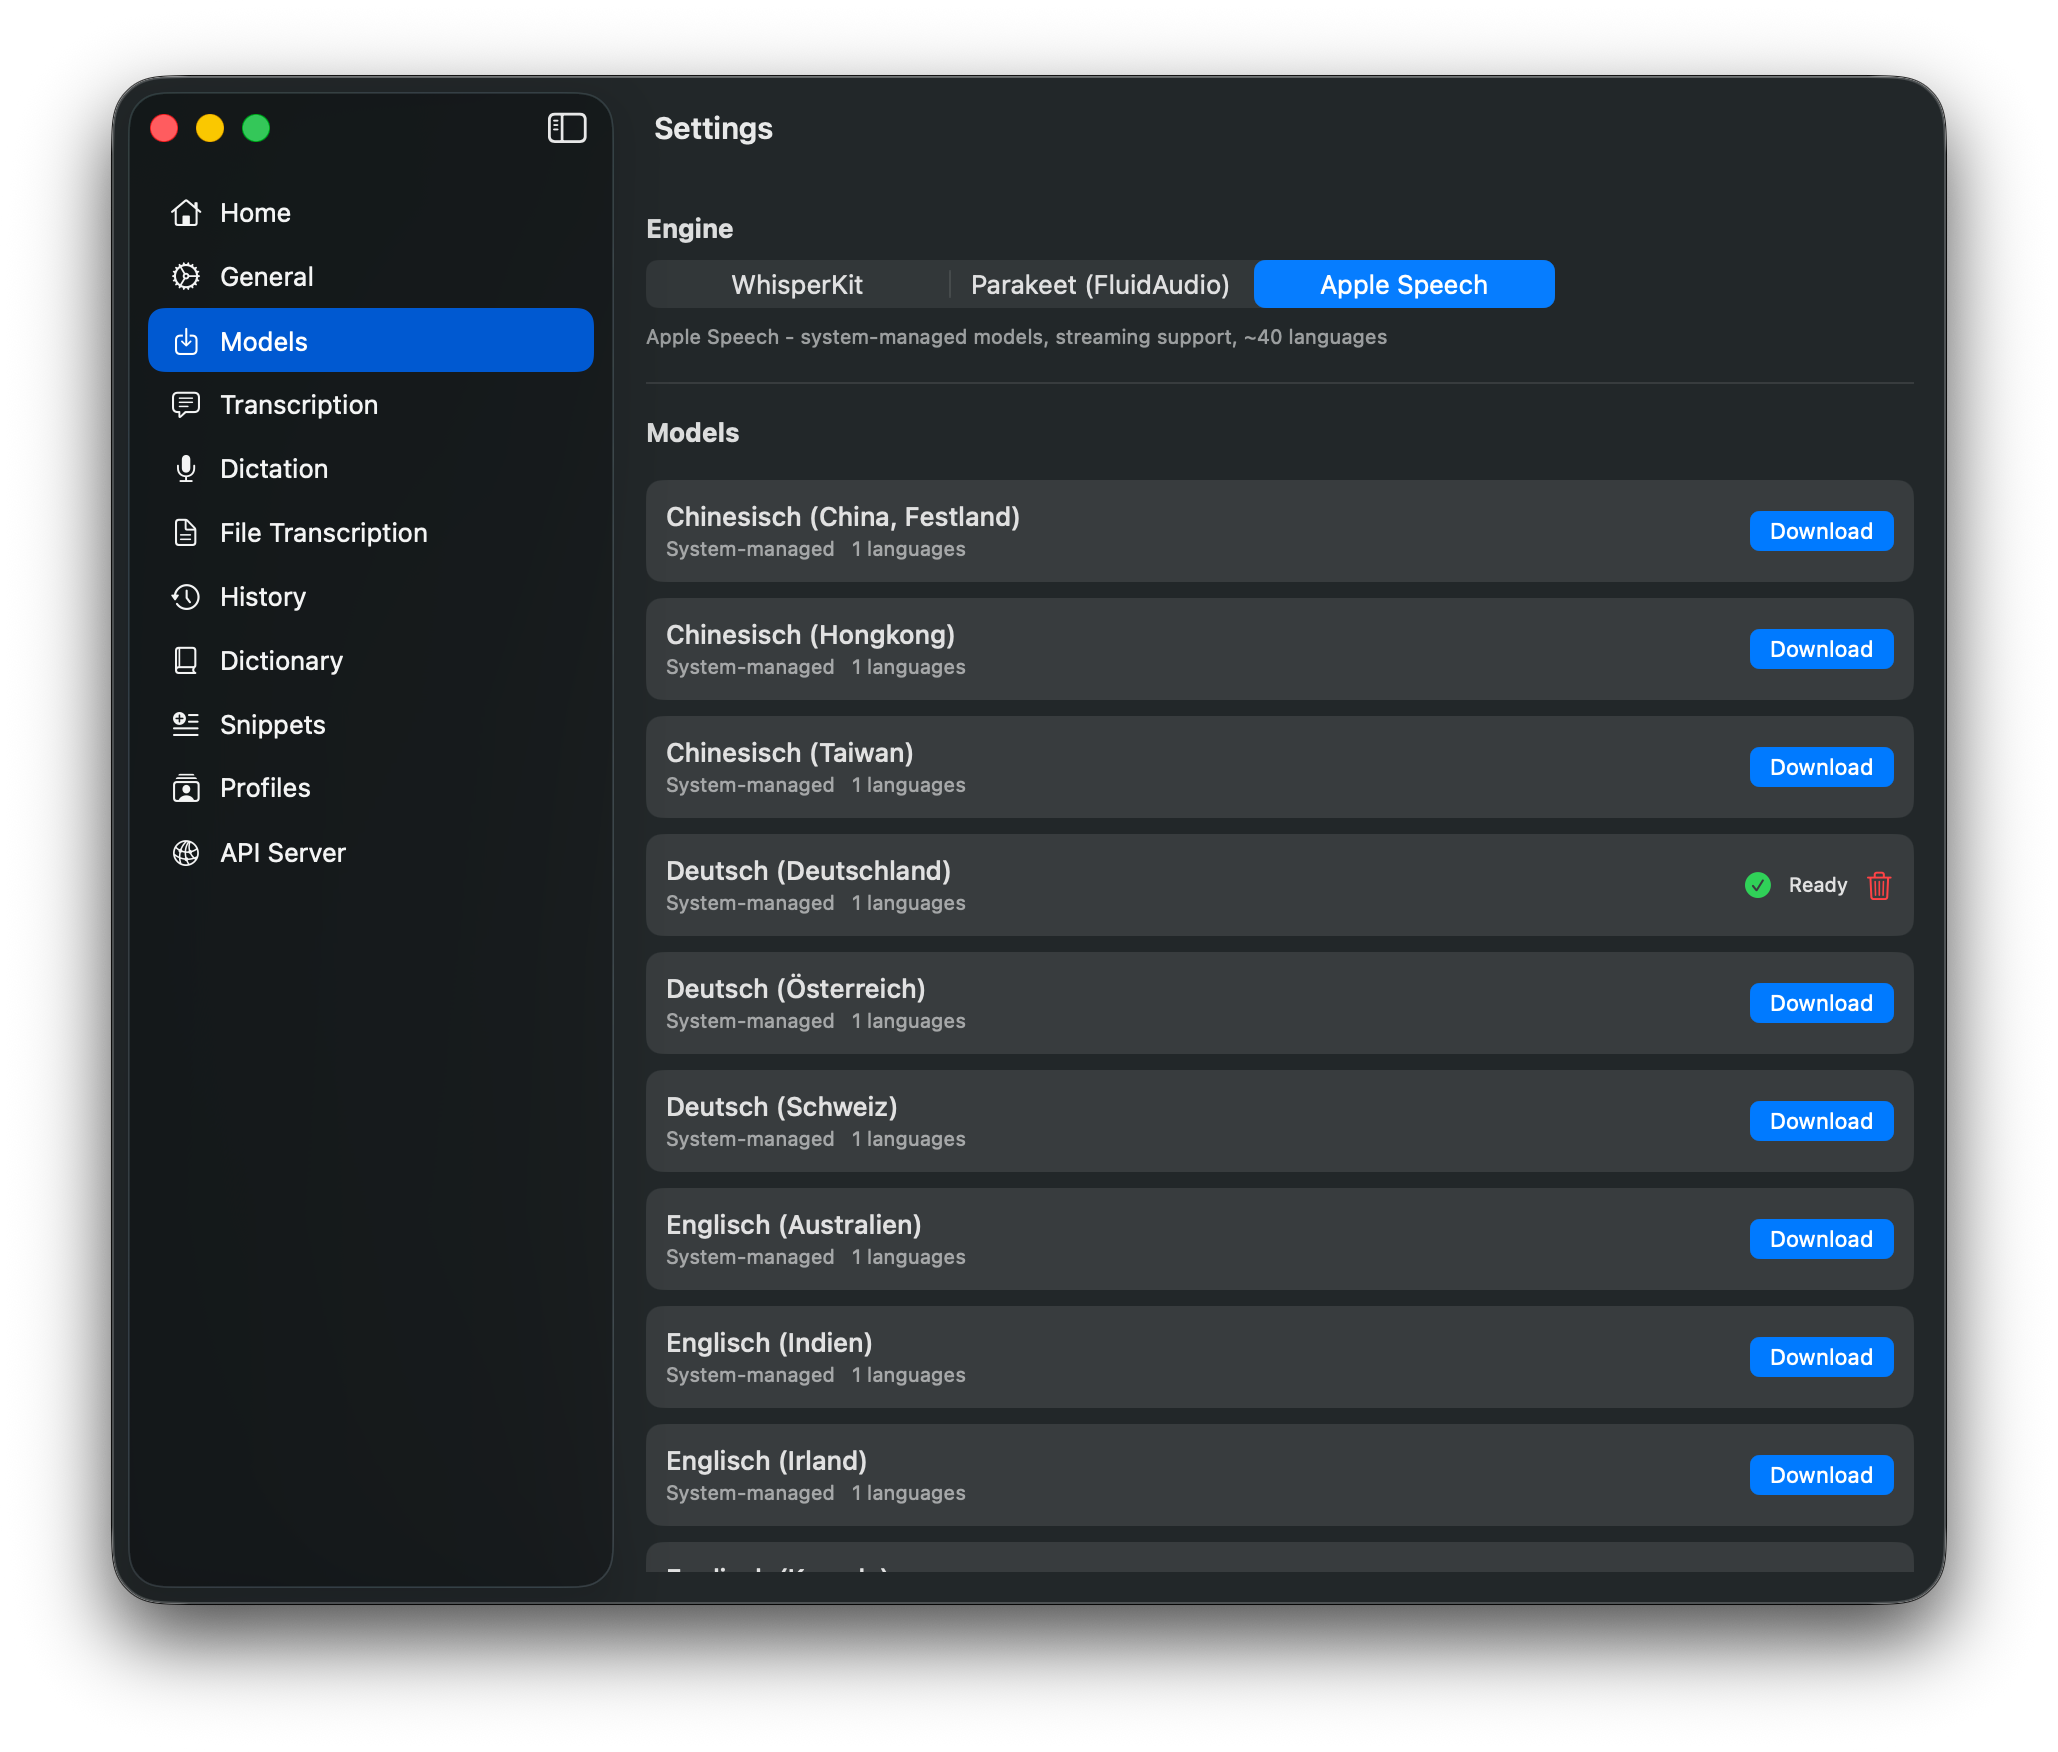Toggle the sidebar with the panel icon

567,128
